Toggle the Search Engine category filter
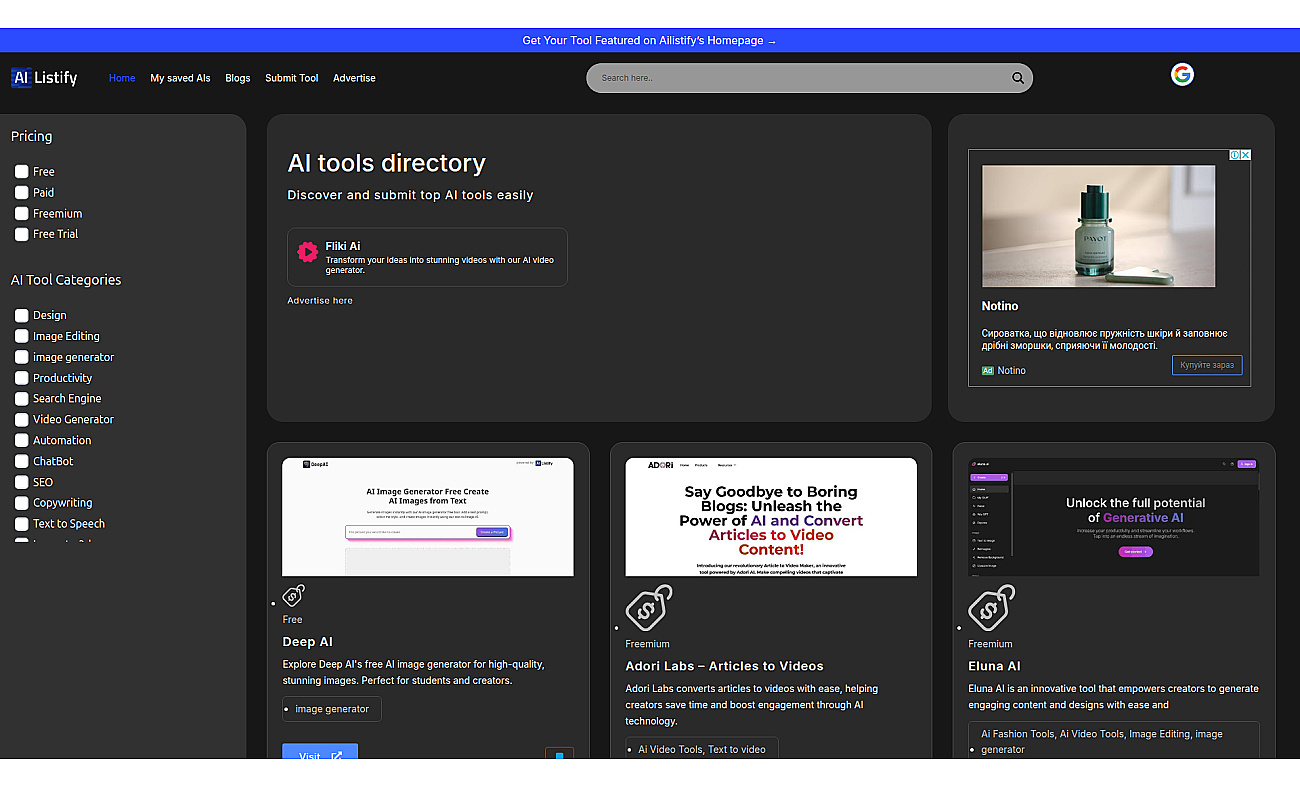Screen dimensions: 1300x788 tap(21, 398)
